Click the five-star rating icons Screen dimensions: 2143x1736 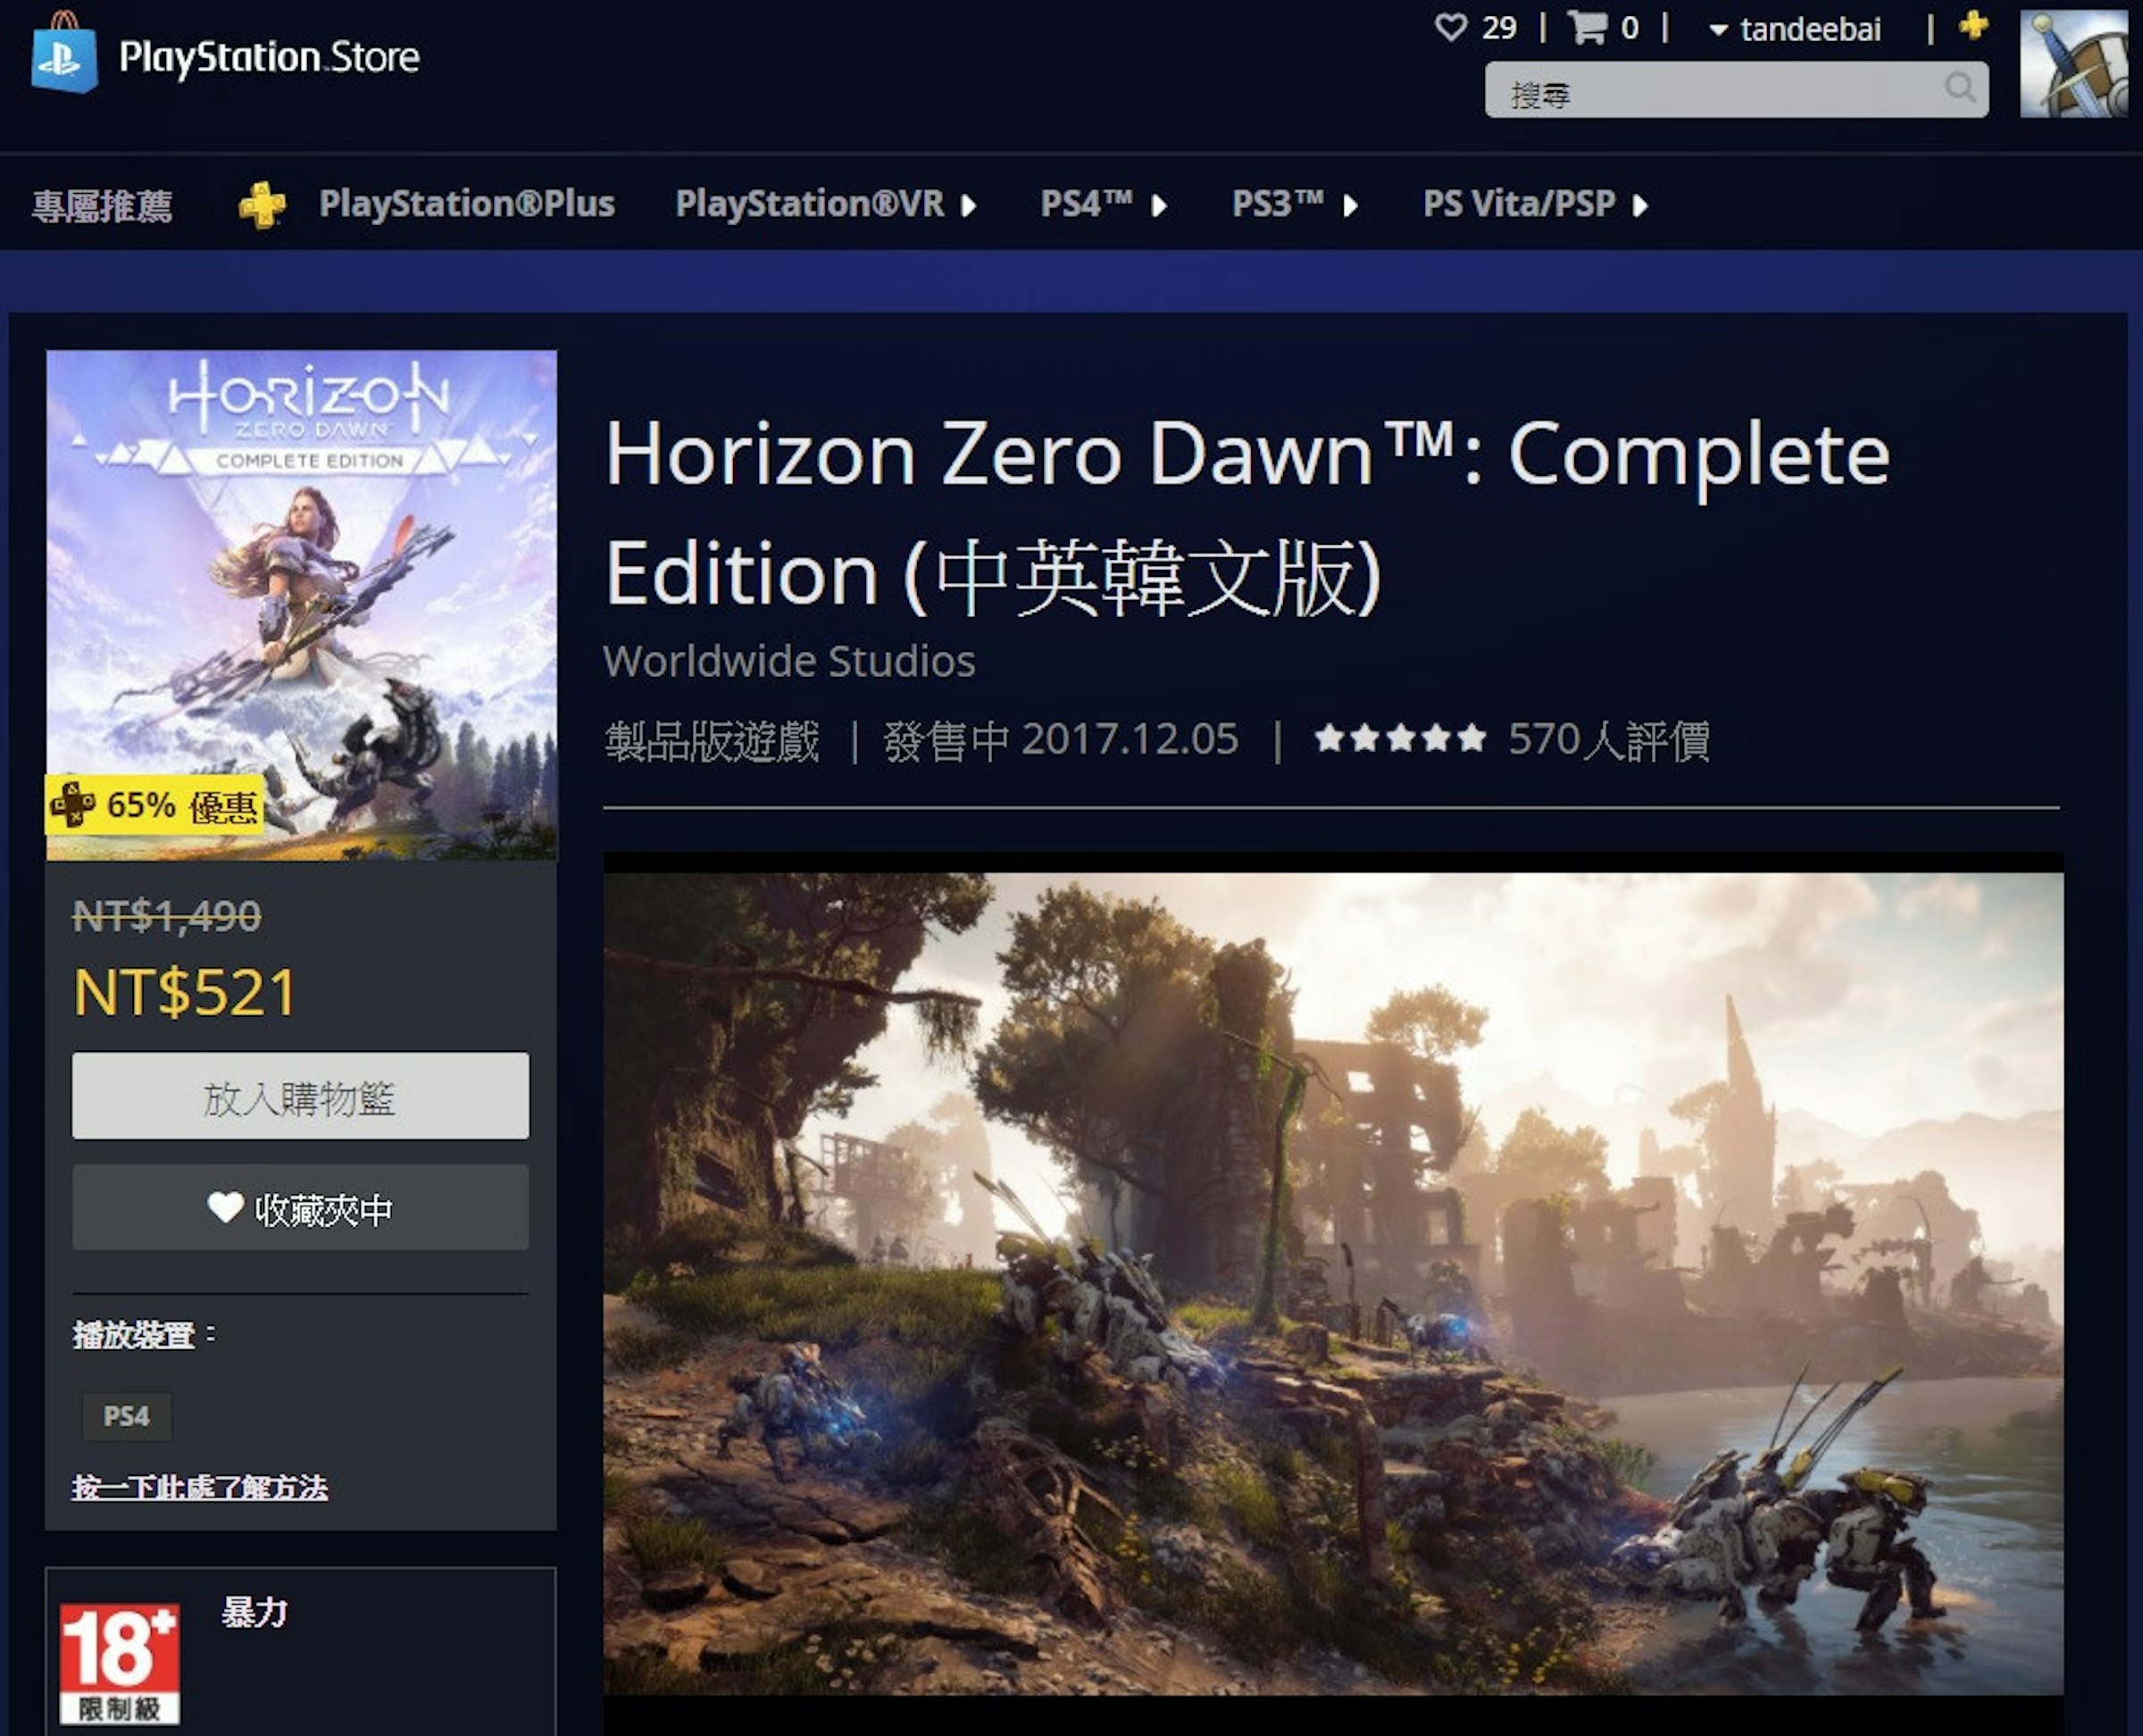(1399, 738)
